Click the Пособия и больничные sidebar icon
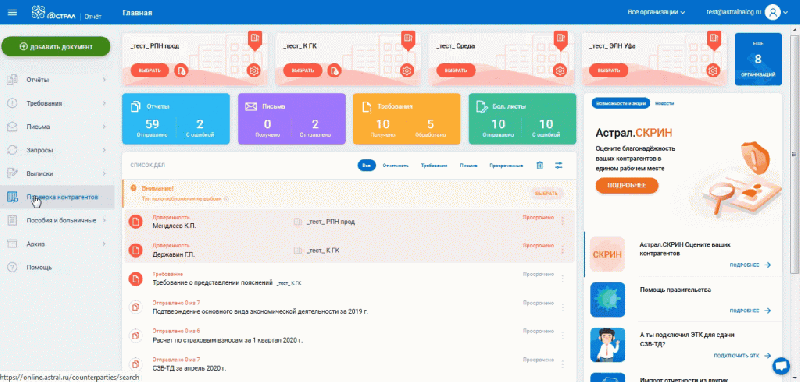Viewport: 800px width, 382px height. (13, 220)
